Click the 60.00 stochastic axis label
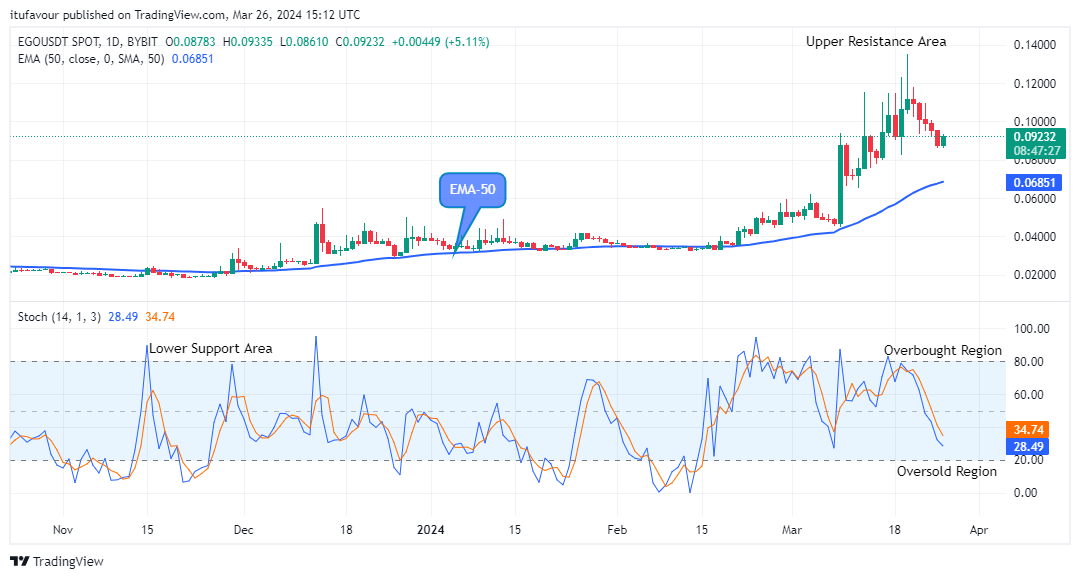1080x579 pixels. click(1028, 394)
